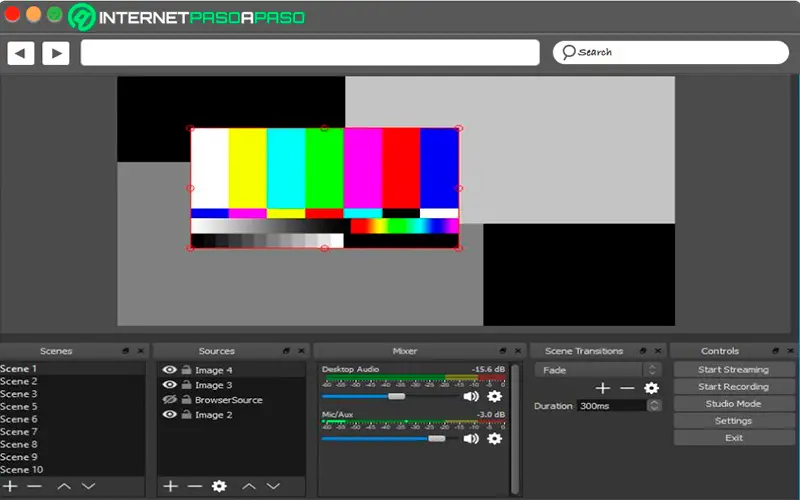Click the address bar field
The width and height of the screenshot is (800, 500).
[310, 53]
